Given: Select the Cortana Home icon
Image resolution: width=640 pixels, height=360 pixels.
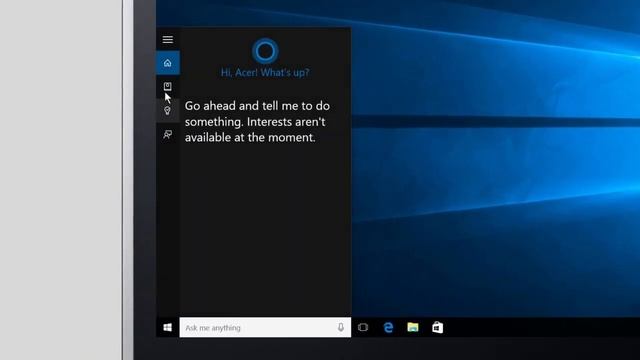Looking at the screenshot, I should (x=168, y=63).
